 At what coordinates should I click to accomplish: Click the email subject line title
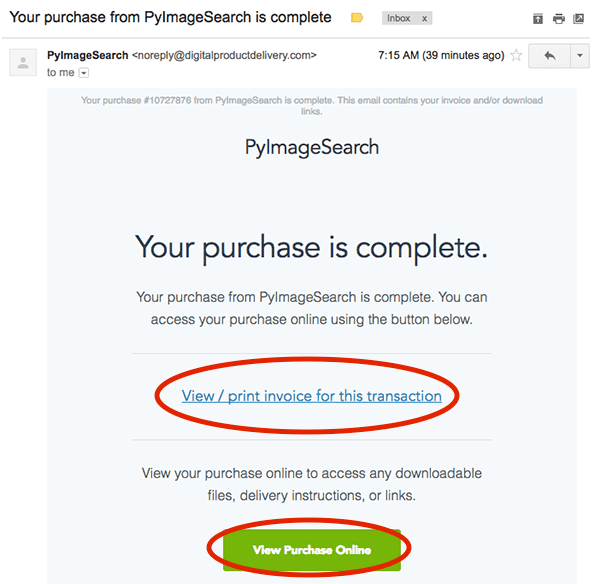point(170,18)
